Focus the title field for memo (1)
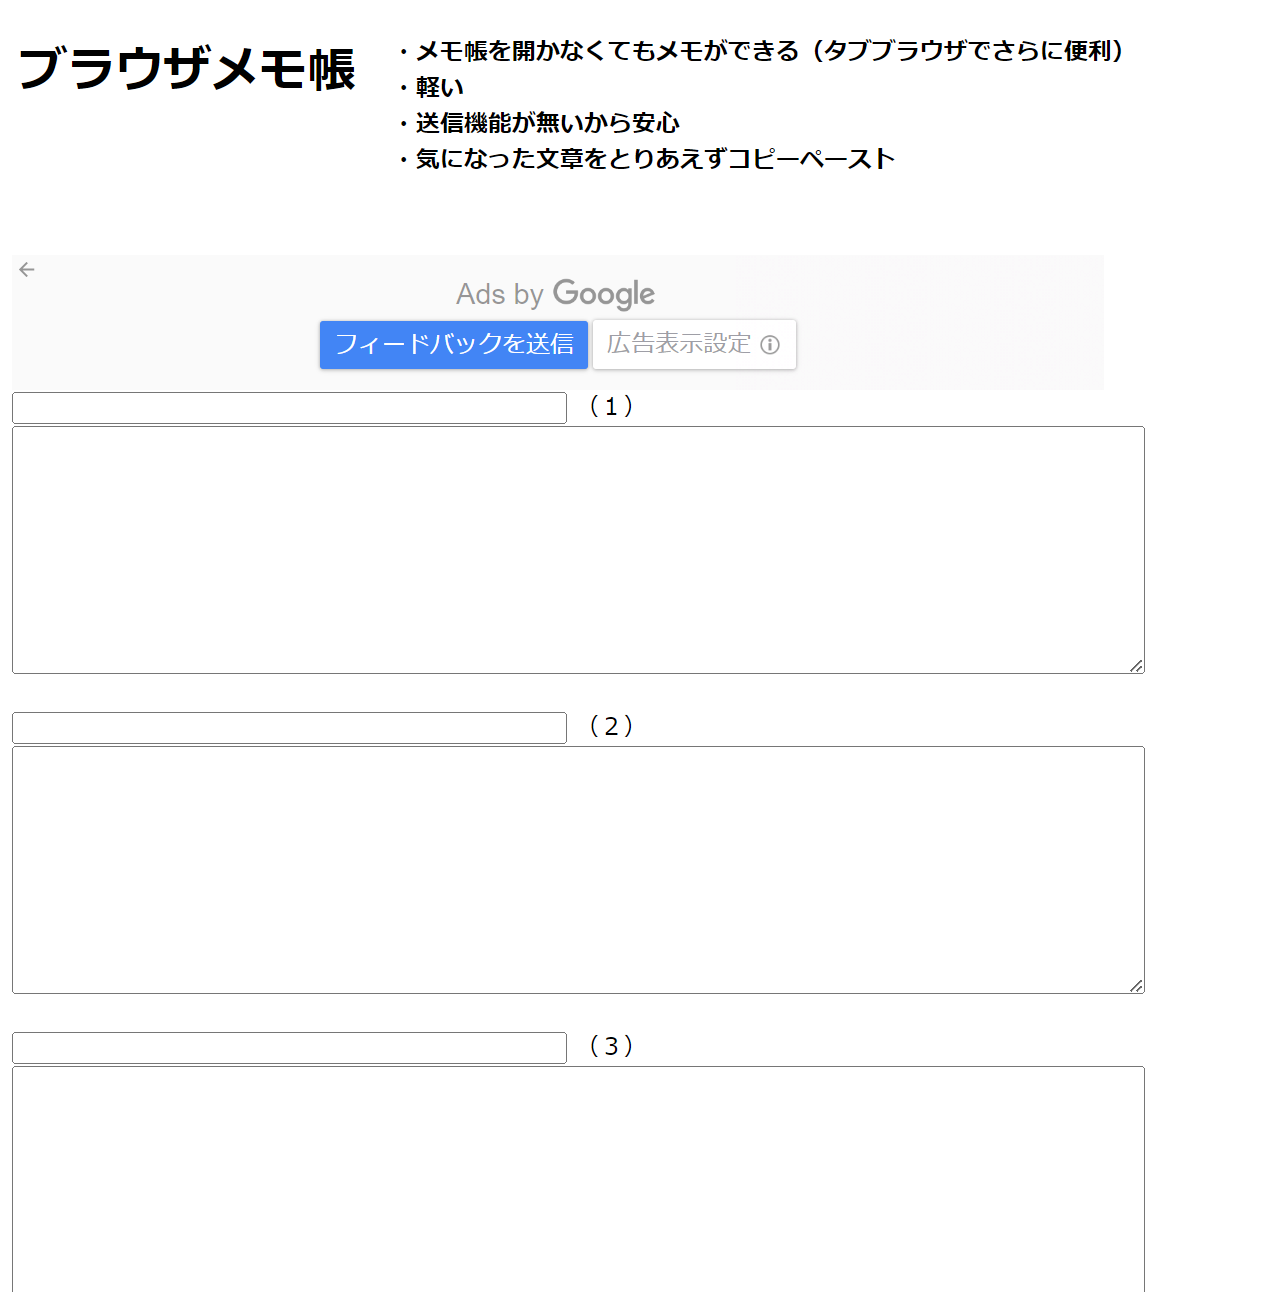Image resolution: width=1261 pixels, height=1292 pixels. pyautogui.click(x=289, y=408)
